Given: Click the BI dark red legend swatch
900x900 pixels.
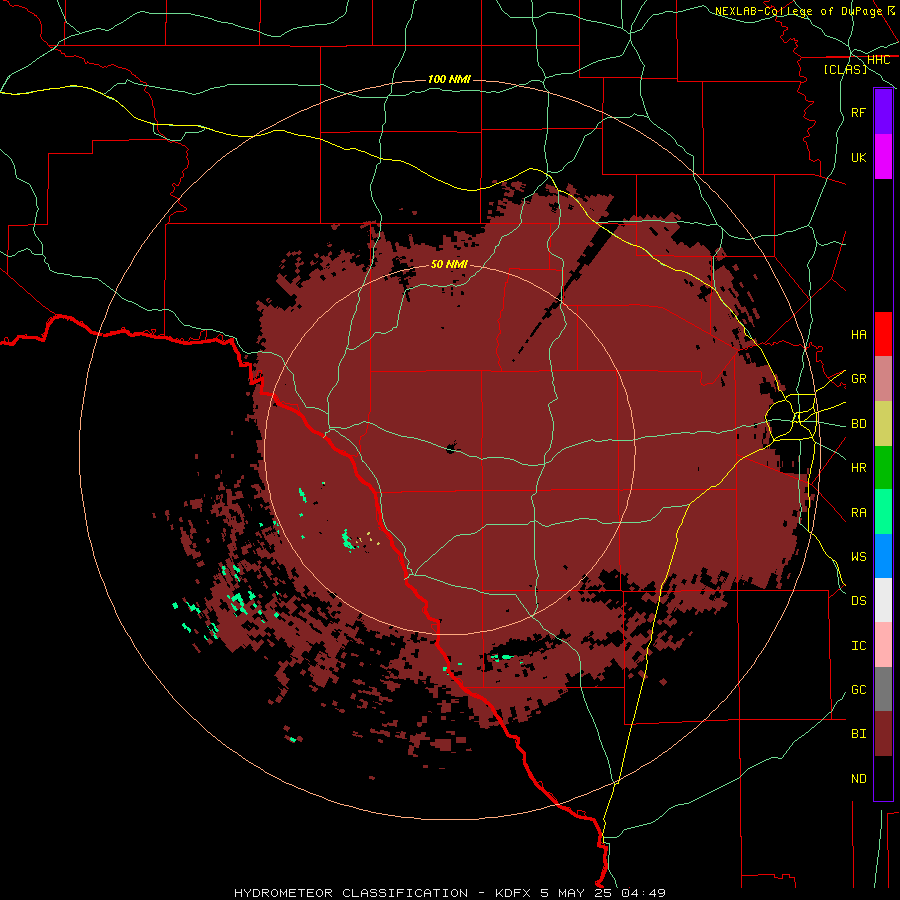Looking at the screenshot, I should pyautogui.click(x=883, y=734).
